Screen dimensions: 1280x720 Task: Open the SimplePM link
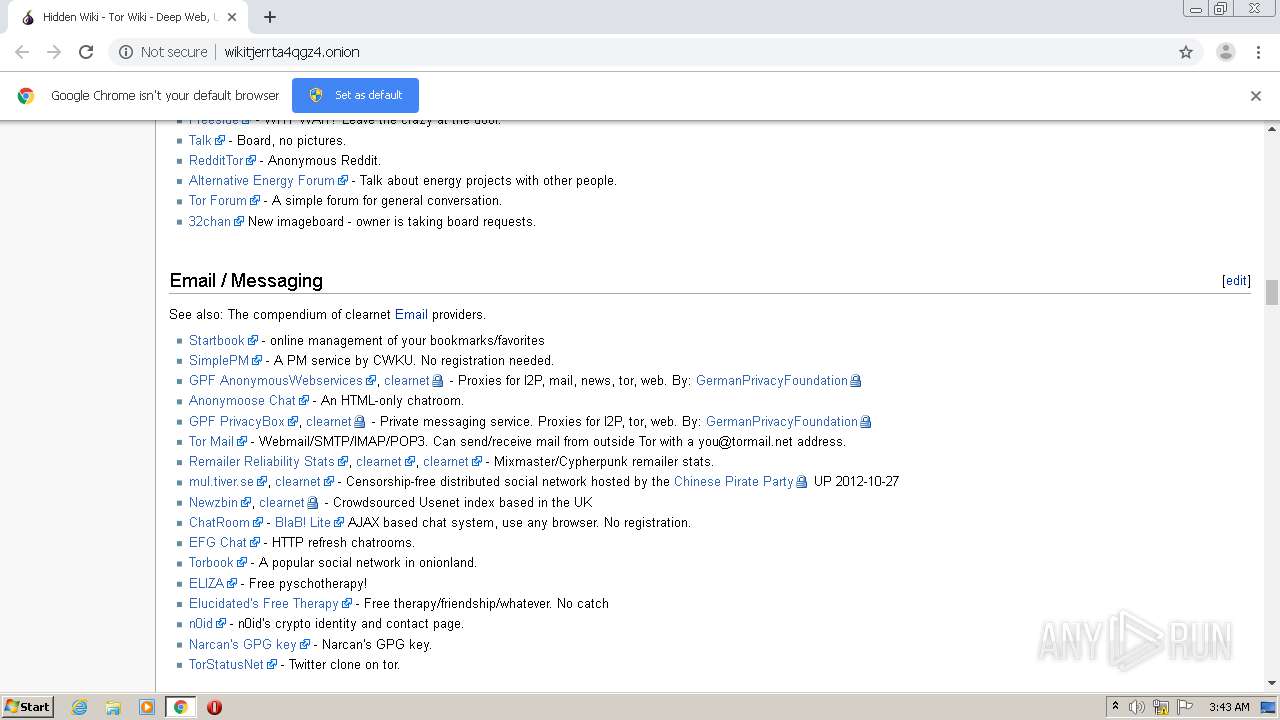[219, 360]
